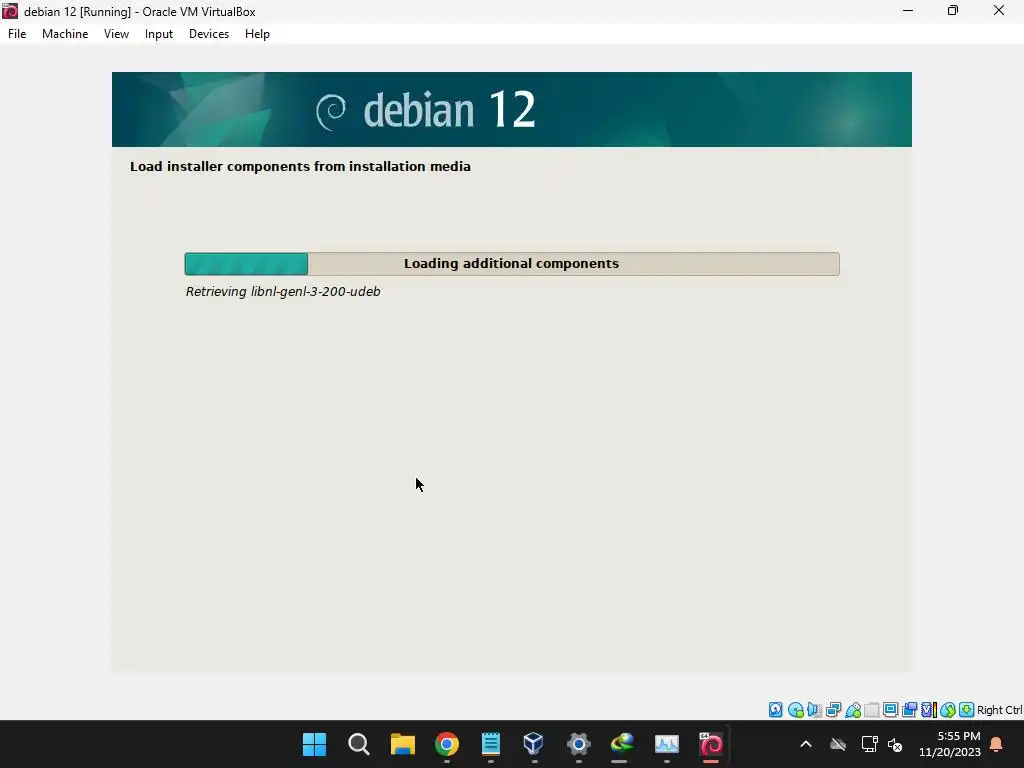
Task: Switch to the Debian VM taskbar icon
Action: coord(711,744)
